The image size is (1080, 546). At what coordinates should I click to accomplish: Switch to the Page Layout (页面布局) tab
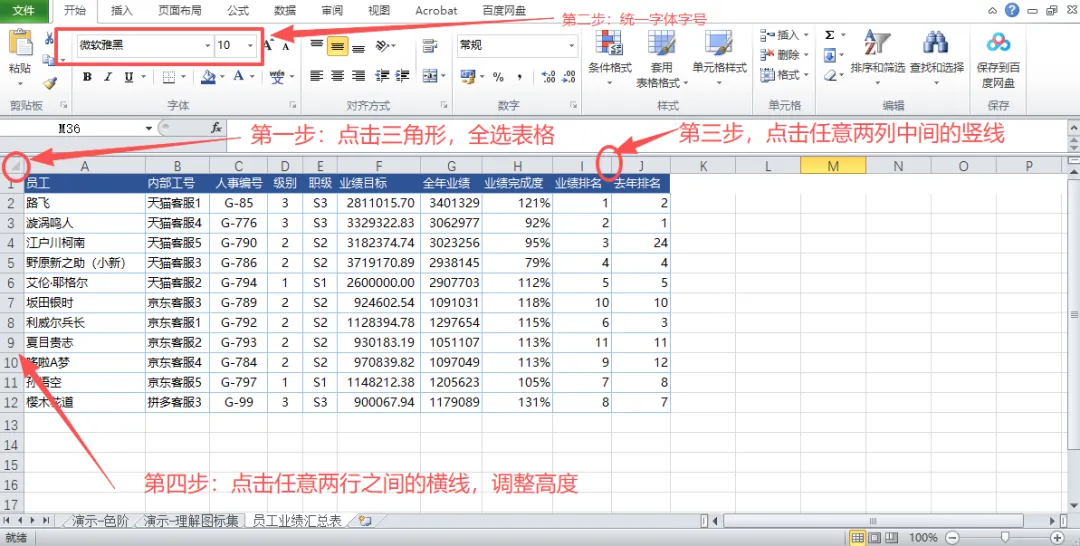[x=180, y=10]
